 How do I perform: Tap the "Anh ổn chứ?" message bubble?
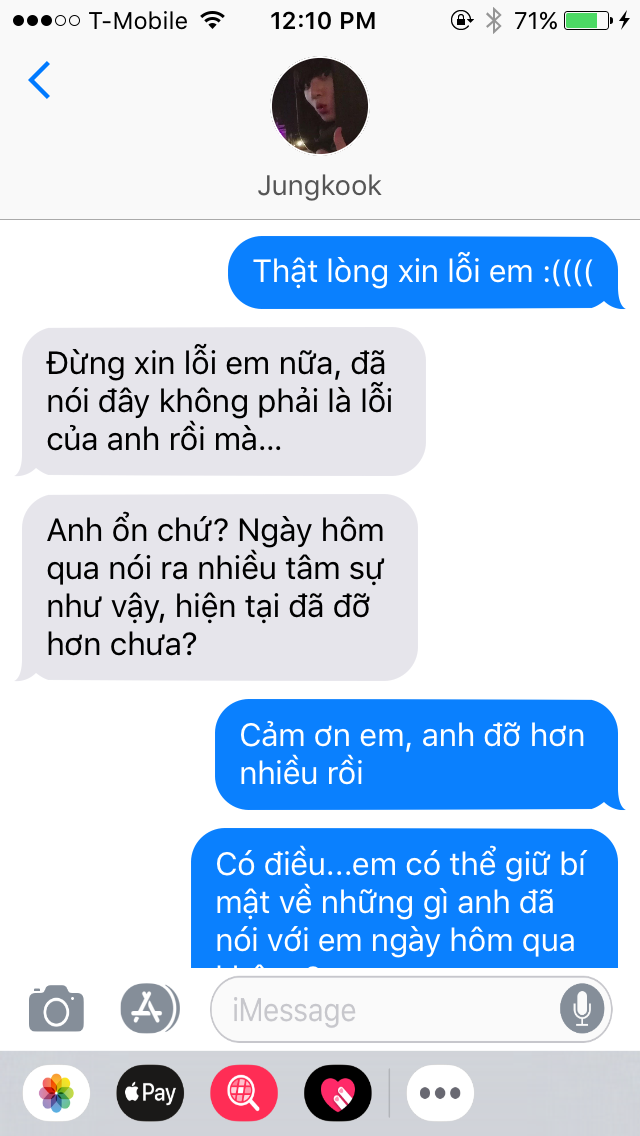pyautogui.click(x=217, y=588)
